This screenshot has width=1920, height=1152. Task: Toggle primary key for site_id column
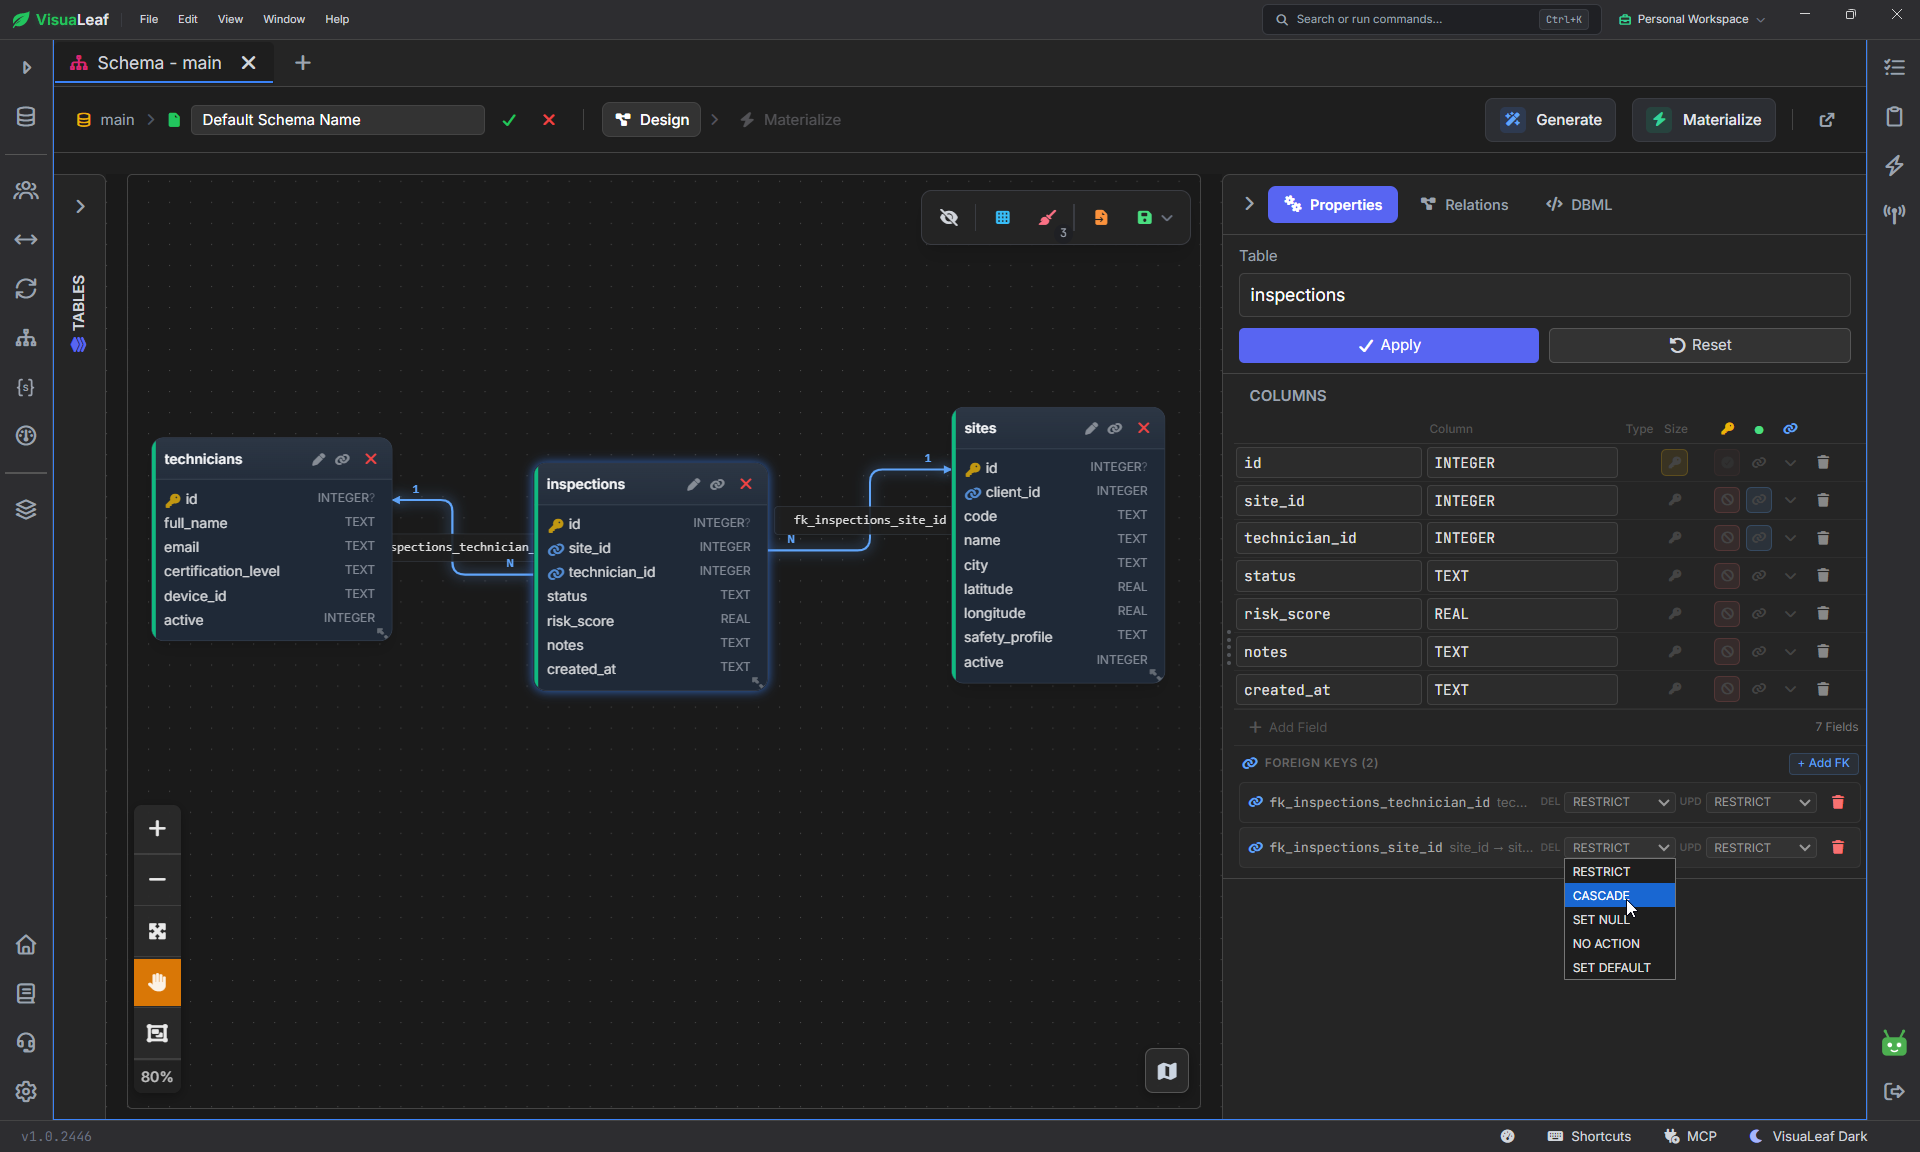click(x=1675, y=500)
